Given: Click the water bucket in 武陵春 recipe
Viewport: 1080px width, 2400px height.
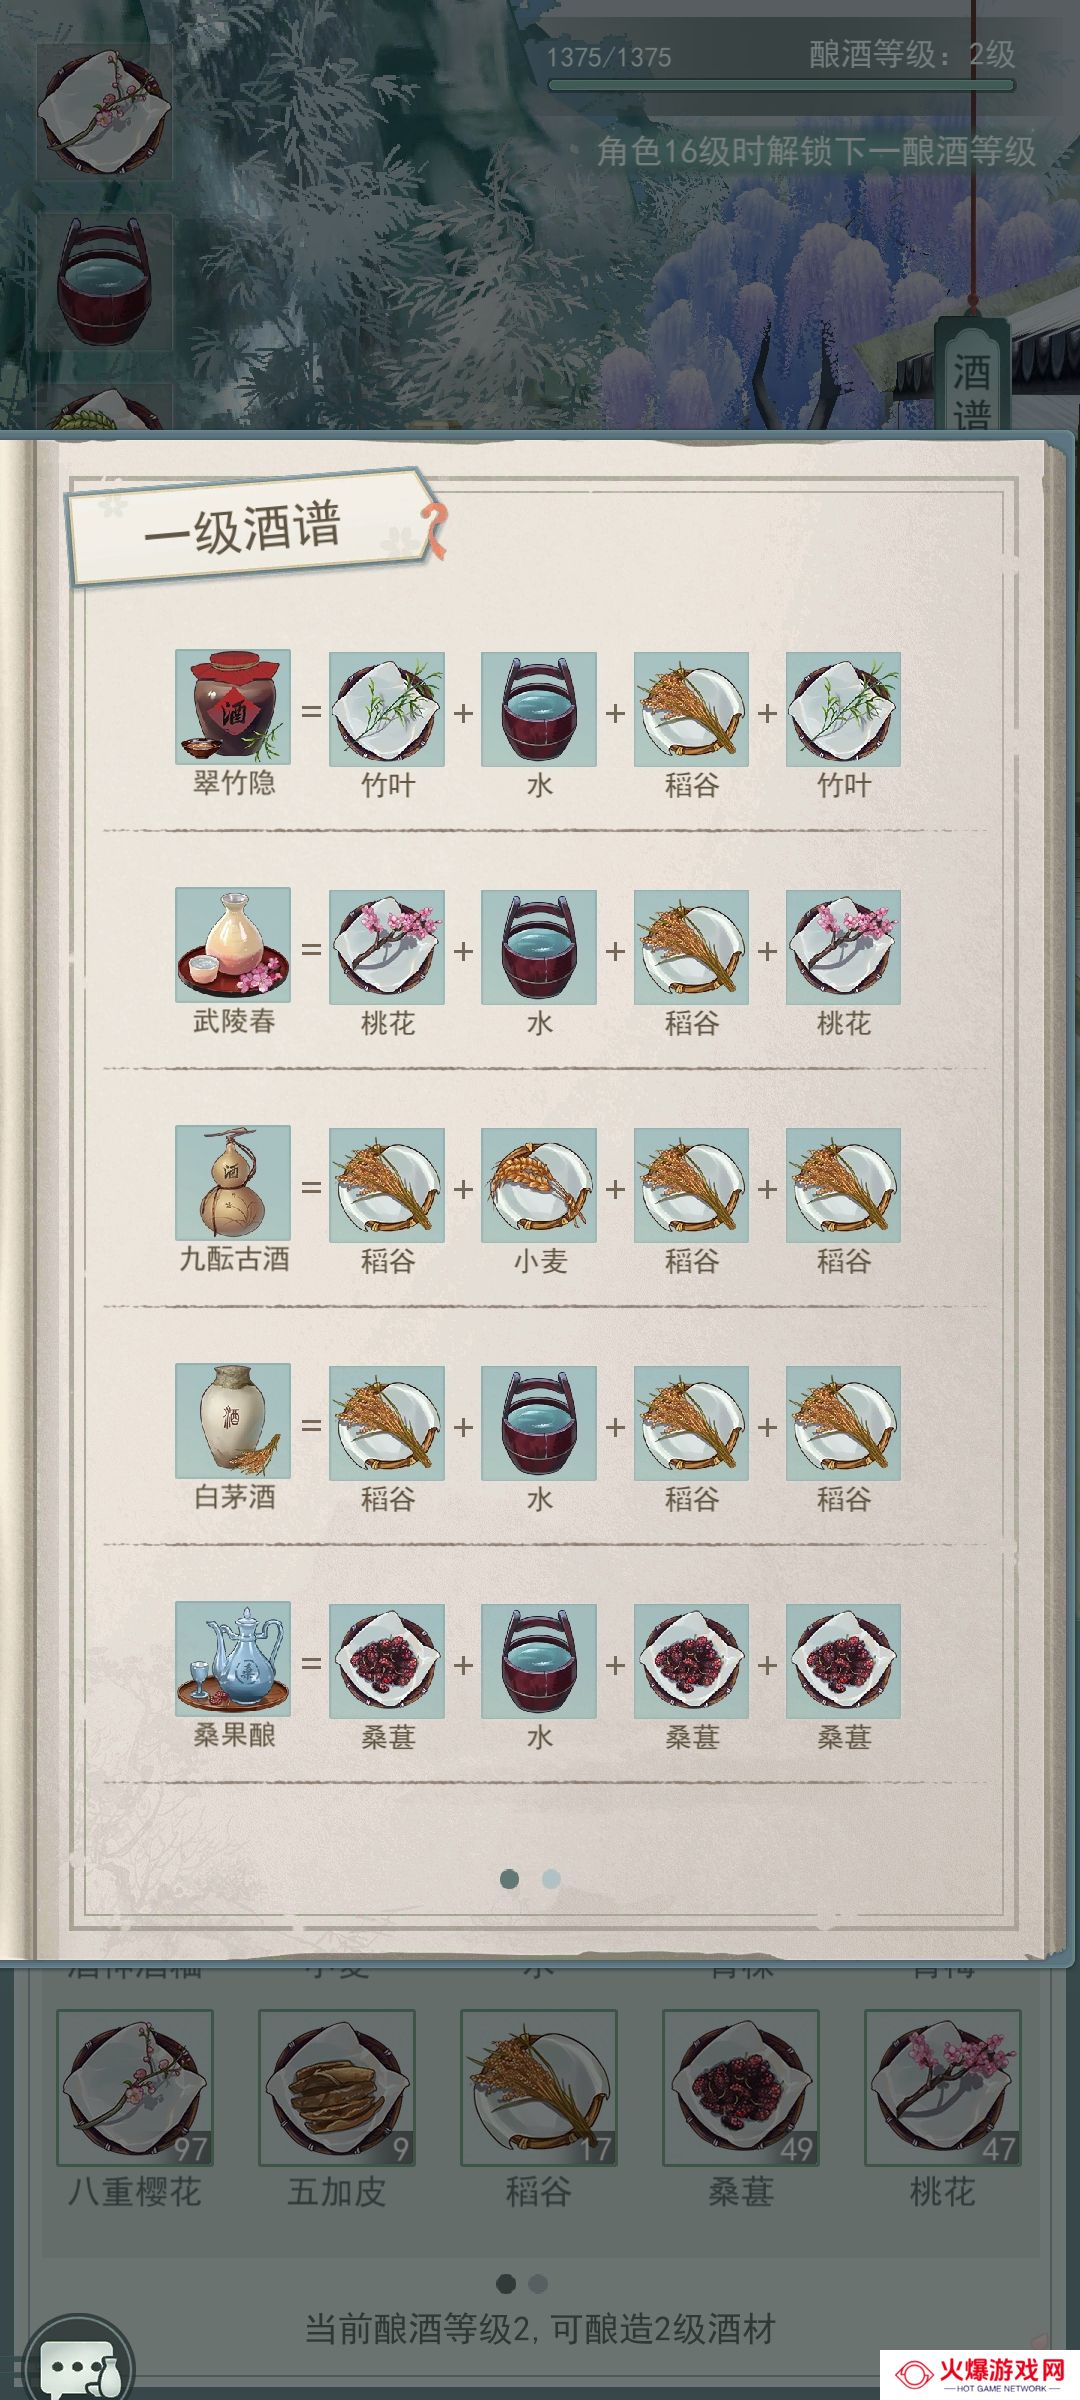Looking at the screenshot, I should pos(539,948).
